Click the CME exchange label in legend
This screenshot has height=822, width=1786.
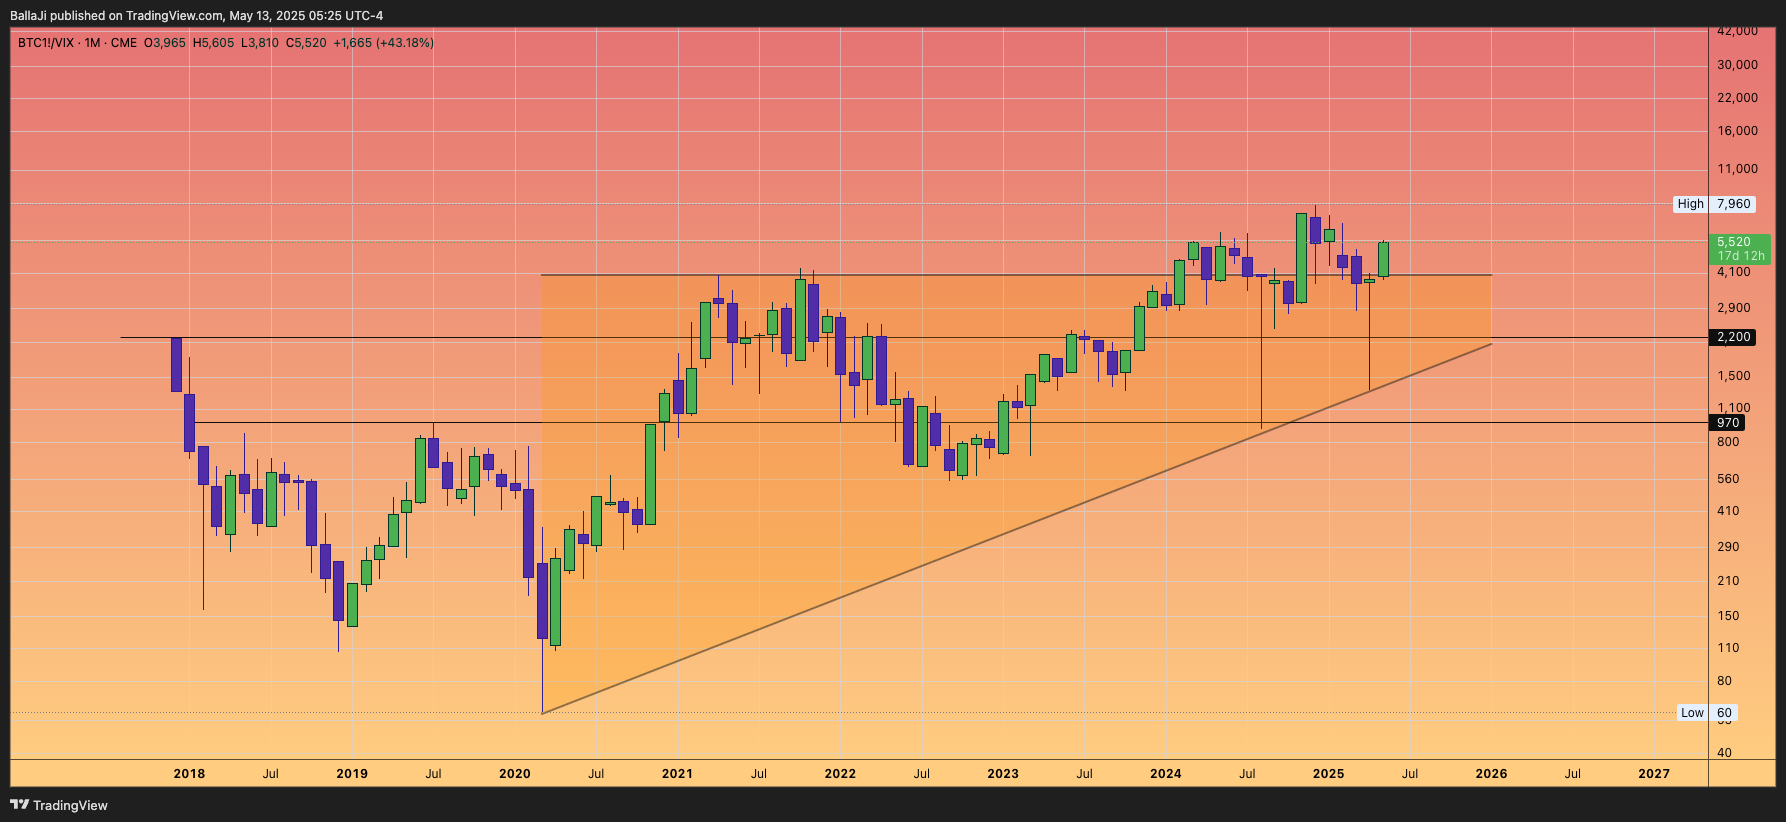pyautogui.click(x=124, y=43)
